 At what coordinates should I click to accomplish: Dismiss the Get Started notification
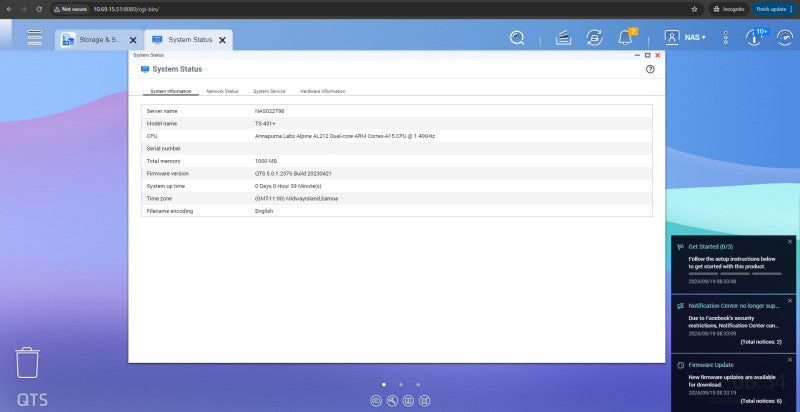[790, 241]
